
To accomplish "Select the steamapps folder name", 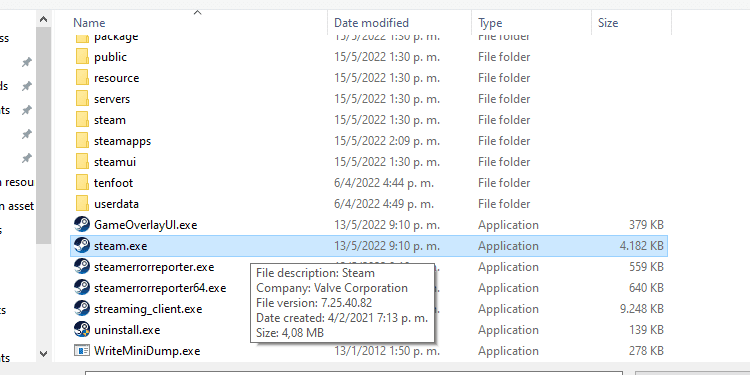I will click(x=122, y=141).
